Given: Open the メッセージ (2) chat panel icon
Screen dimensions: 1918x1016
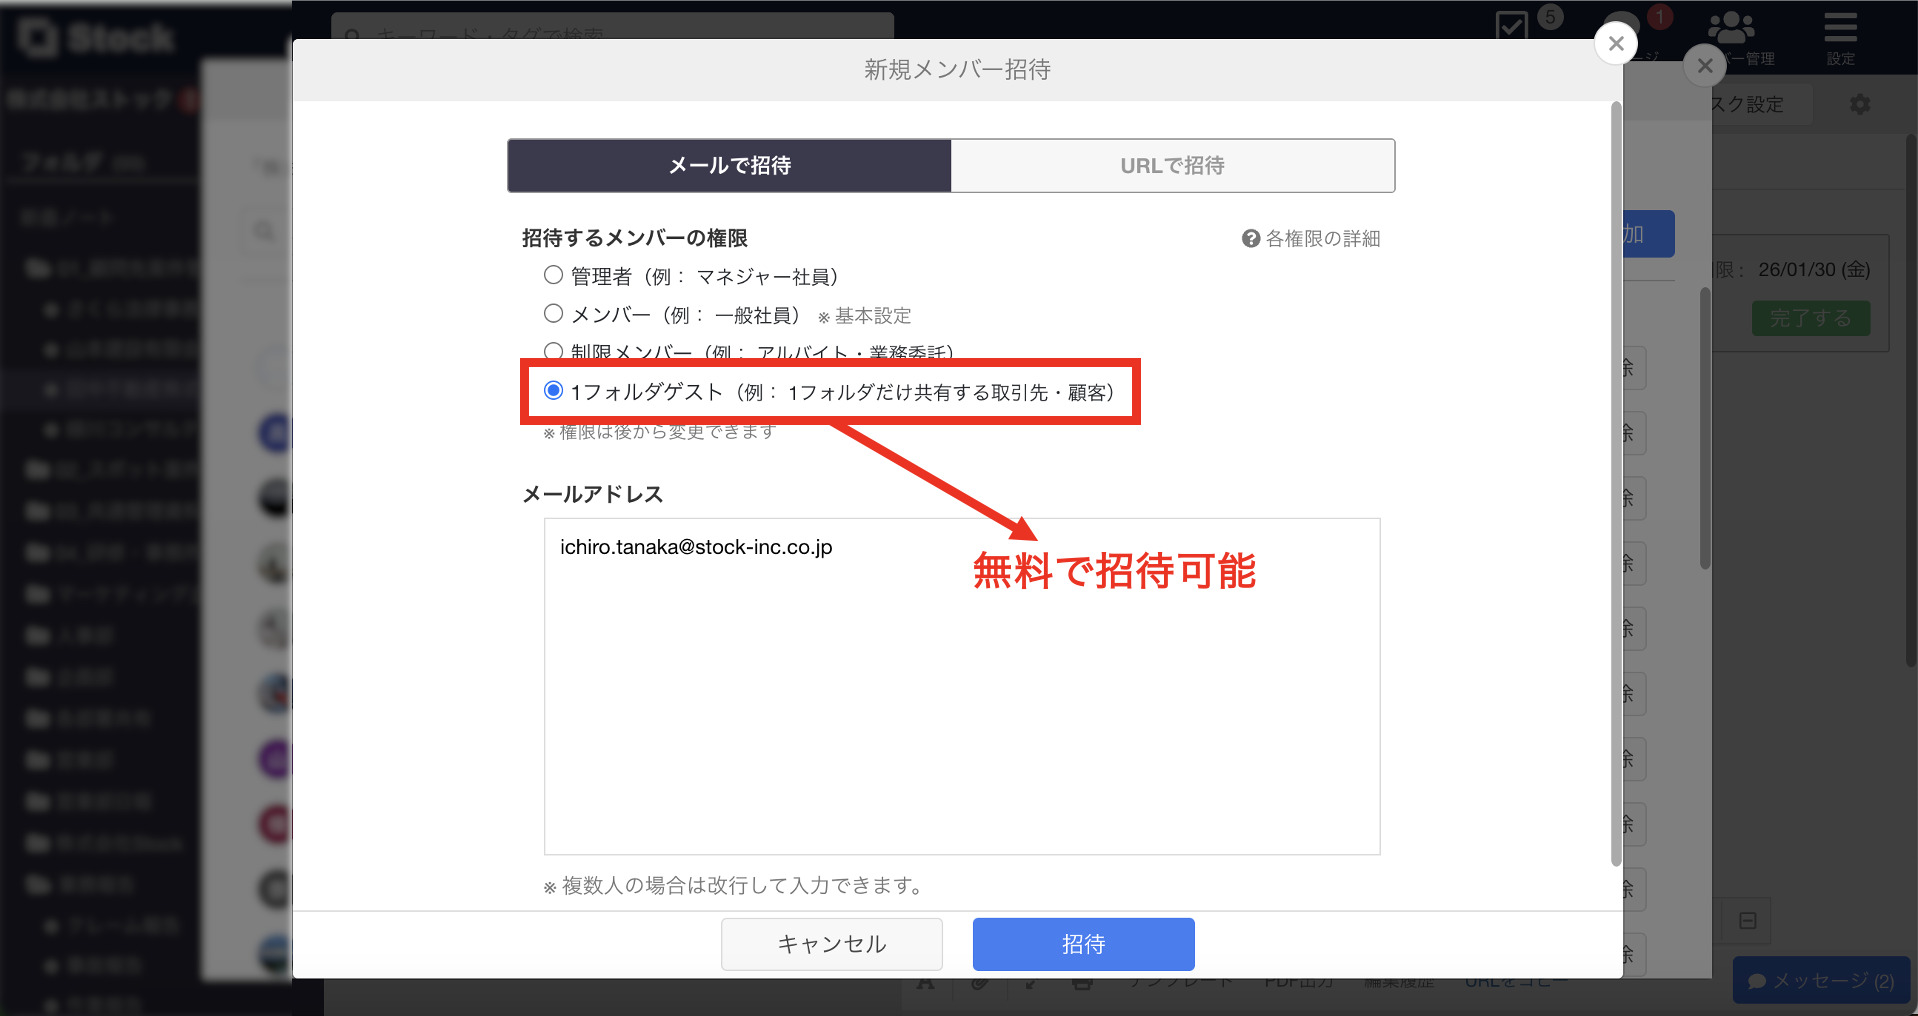Looking at the screenshot, I should click(1757, 980).
